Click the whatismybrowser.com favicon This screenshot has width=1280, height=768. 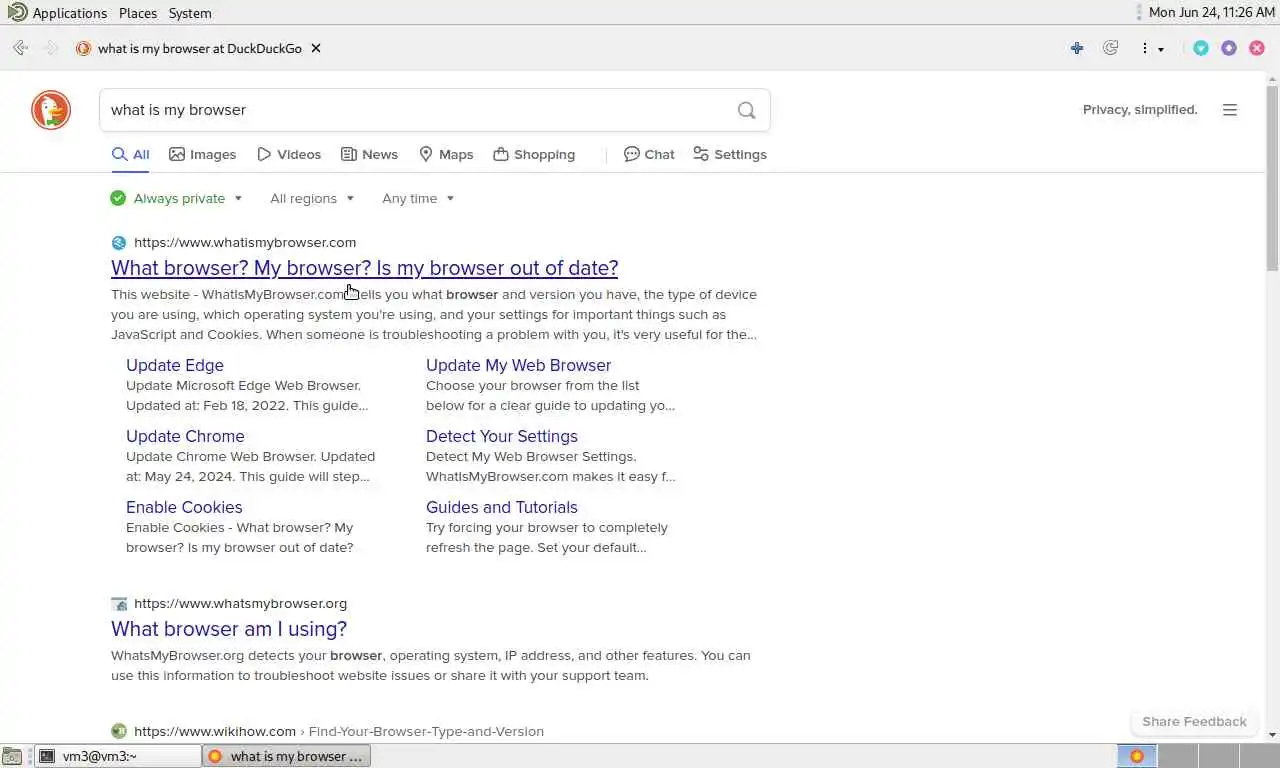coord(119,242)
